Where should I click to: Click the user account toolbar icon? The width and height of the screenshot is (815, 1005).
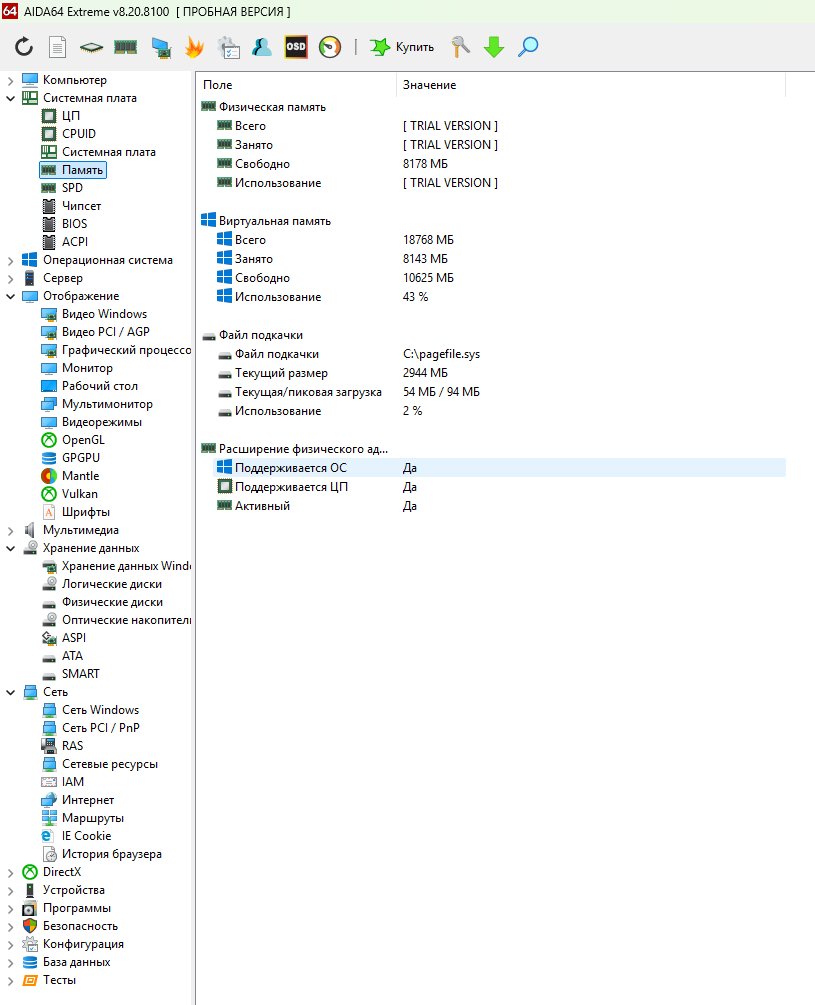261,47
